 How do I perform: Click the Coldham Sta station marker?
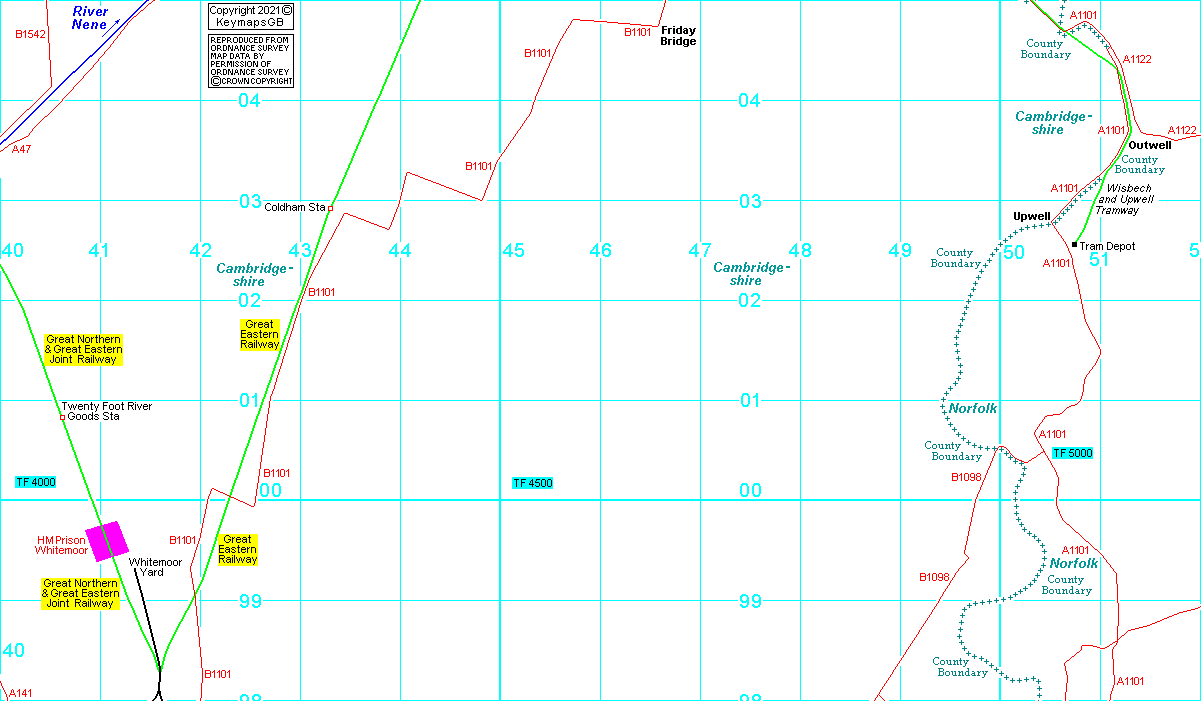(330, 208)
